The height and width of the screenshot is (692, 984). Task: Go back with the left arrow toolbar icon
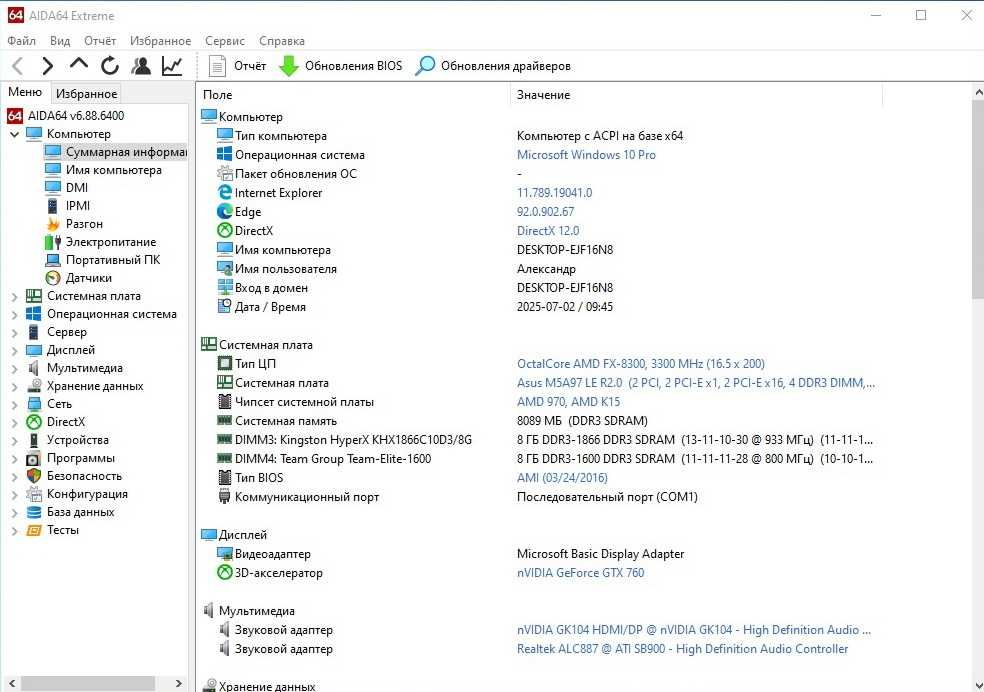17,66
